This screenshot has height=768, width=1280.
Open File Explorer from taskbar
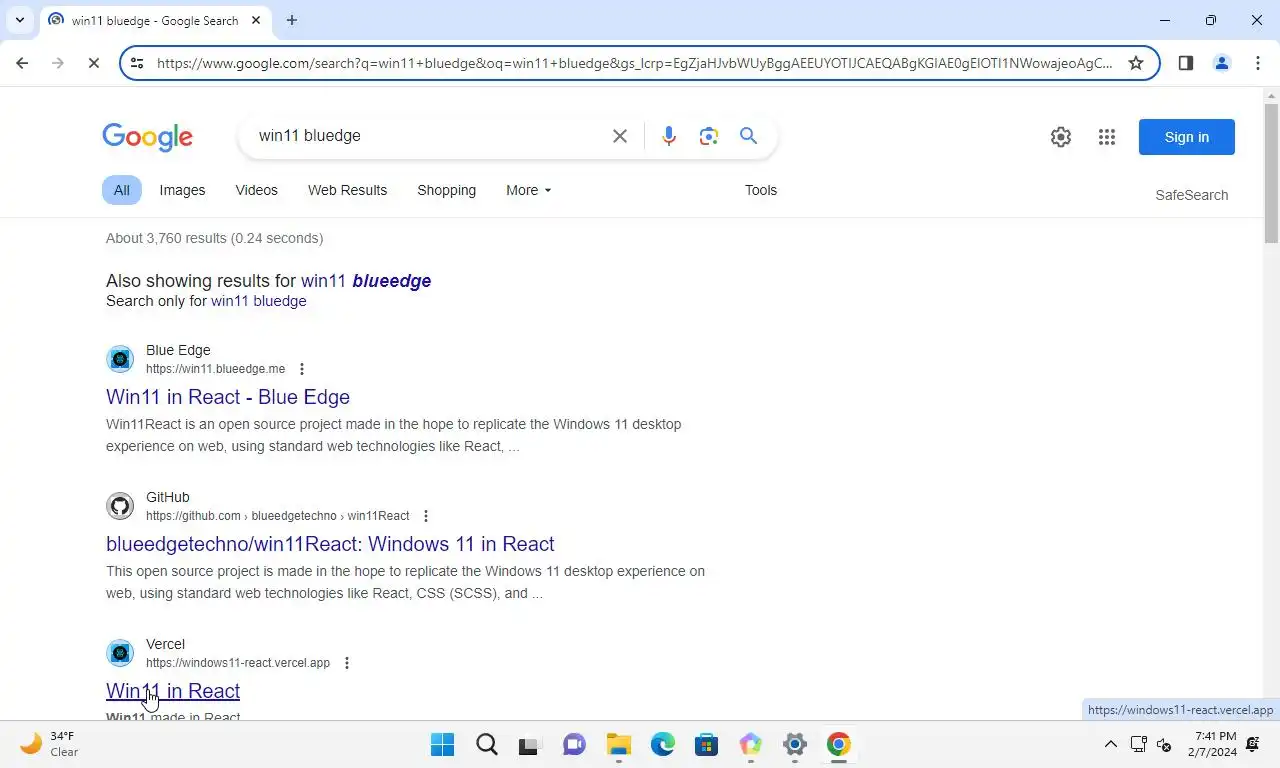pyautogui.click(x=619, y=744)
